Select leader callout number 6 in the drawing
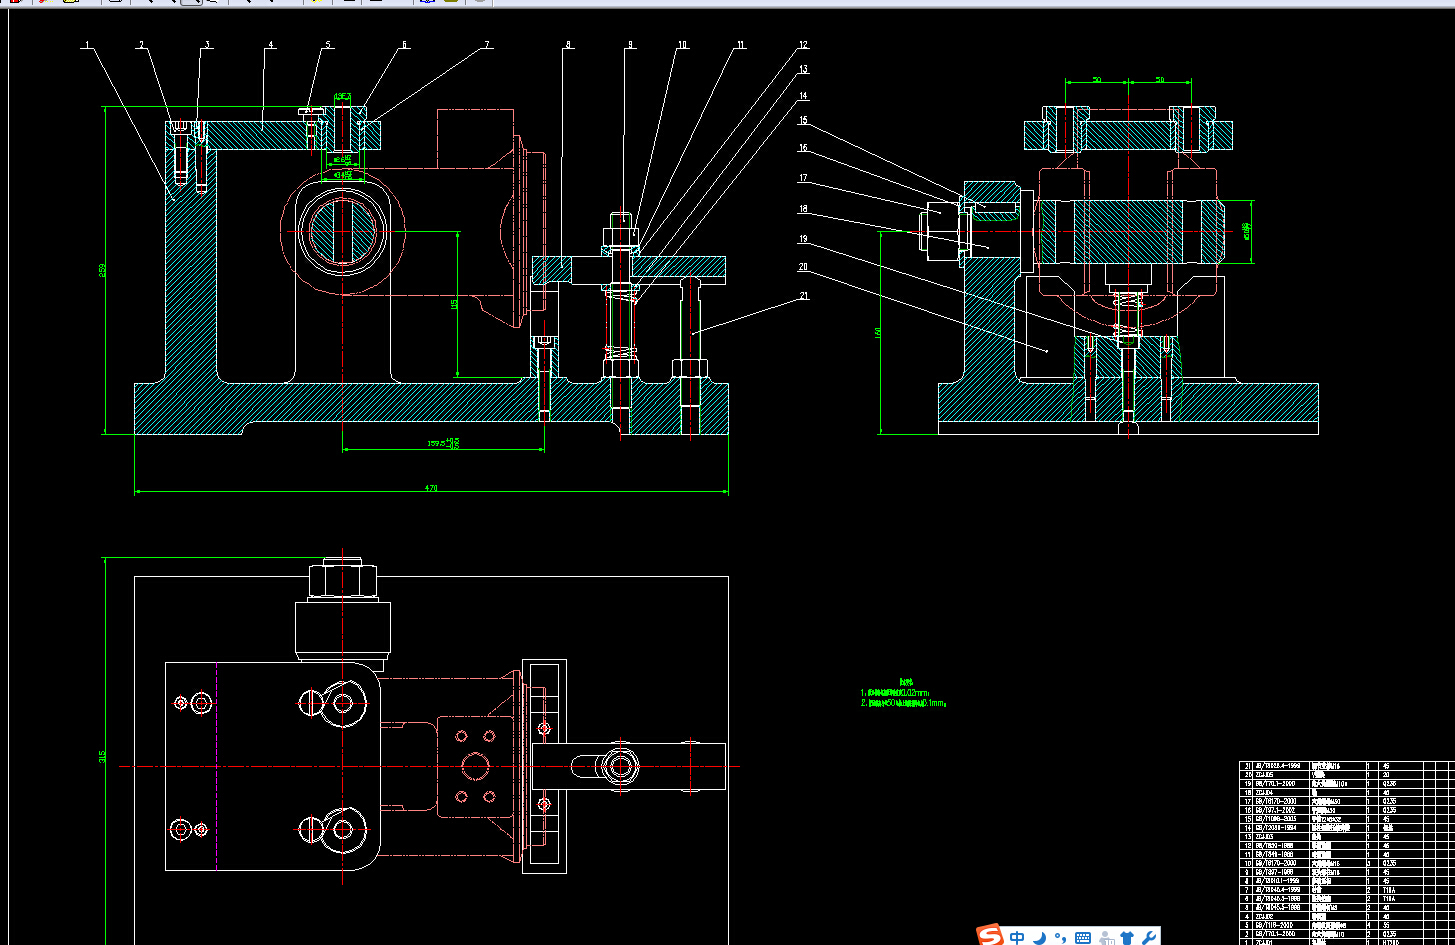Viewport: 1455px width, 945px height. tap(405, 45)
